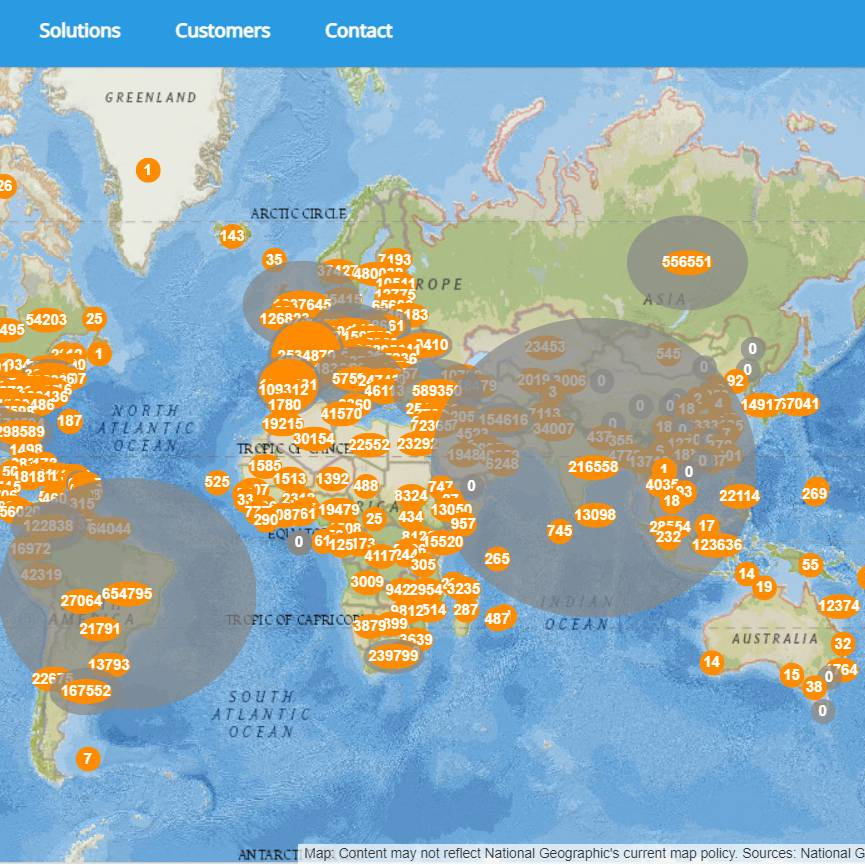Select the marker labeled 487
The height and width of the screenshot is (865, 865).
499,618
